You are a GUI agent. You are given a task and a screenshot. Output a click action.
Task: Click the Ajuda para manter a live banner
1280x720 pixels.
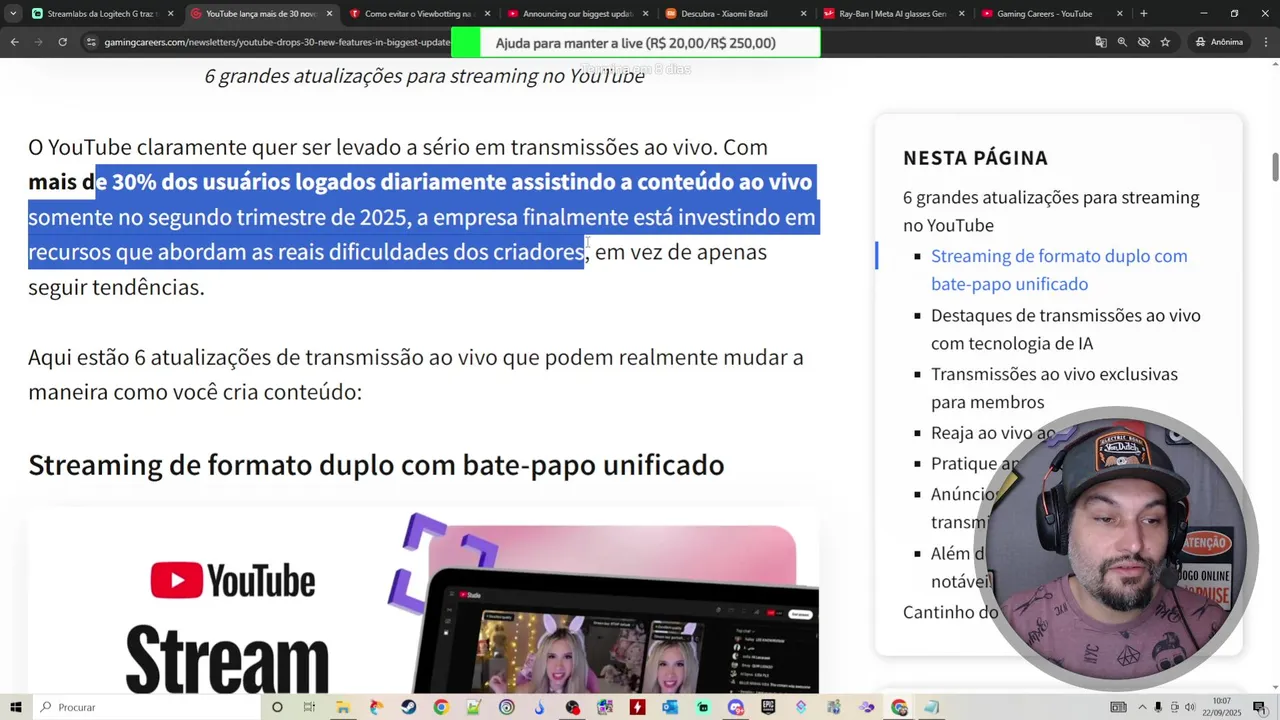pos(635,43)
